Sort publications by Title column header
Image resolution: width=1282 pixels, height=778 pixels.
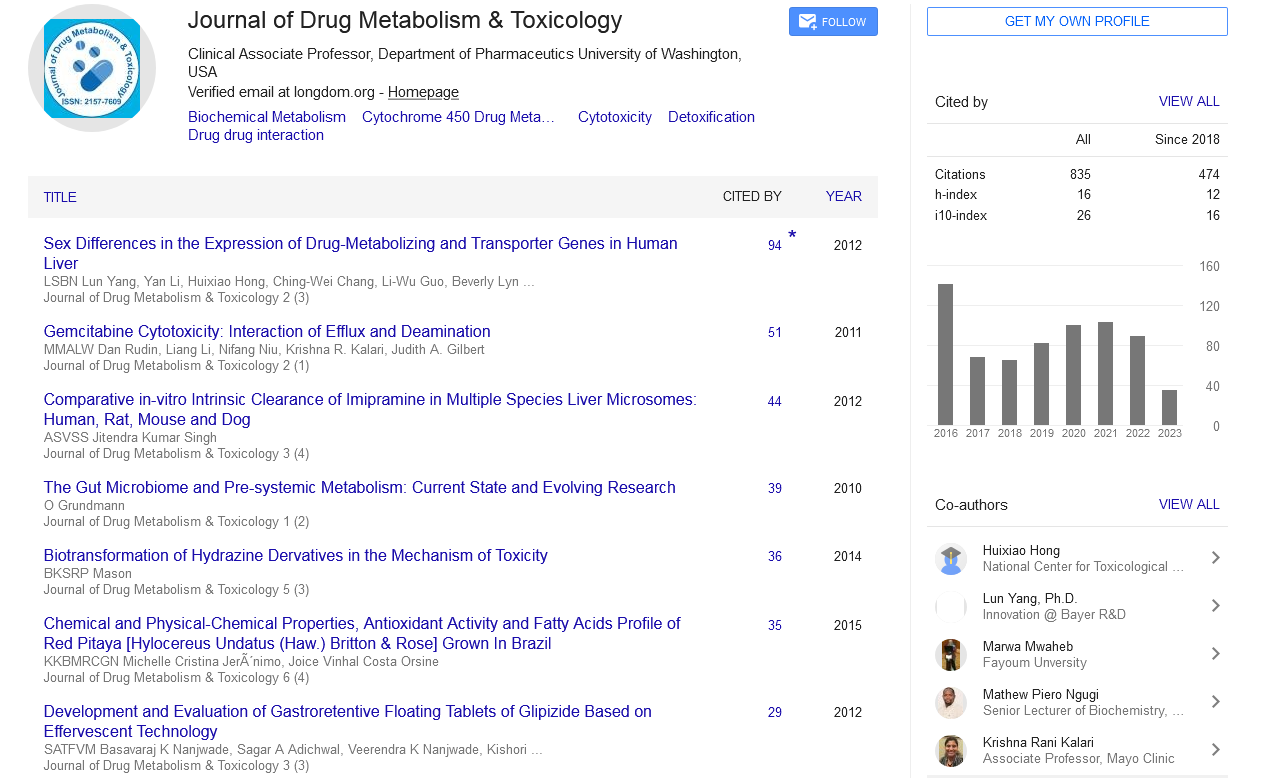(60, 197)
